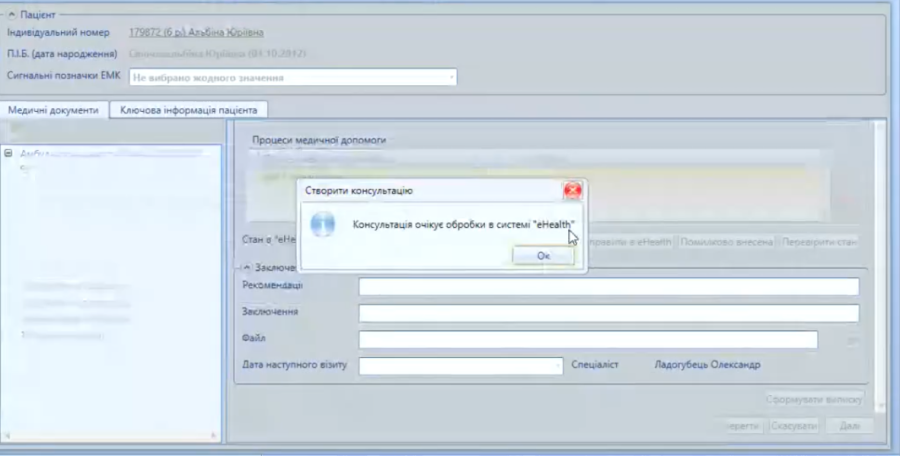Click the Далі button
This screenshot has height=456, width=900.
pyautogui.click(x=849, y=426)
